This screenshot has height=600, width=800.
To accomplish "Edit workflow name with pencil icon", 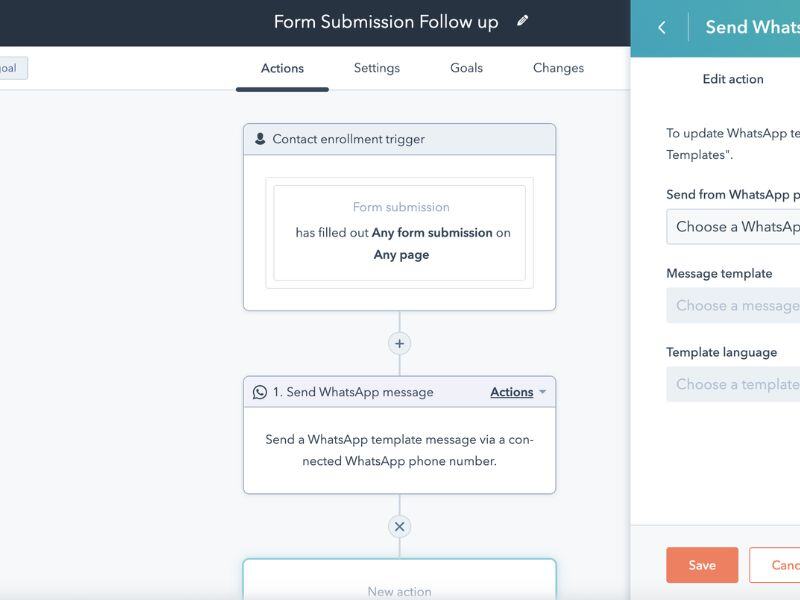I will pyautogui.click(x=522, y=21).
